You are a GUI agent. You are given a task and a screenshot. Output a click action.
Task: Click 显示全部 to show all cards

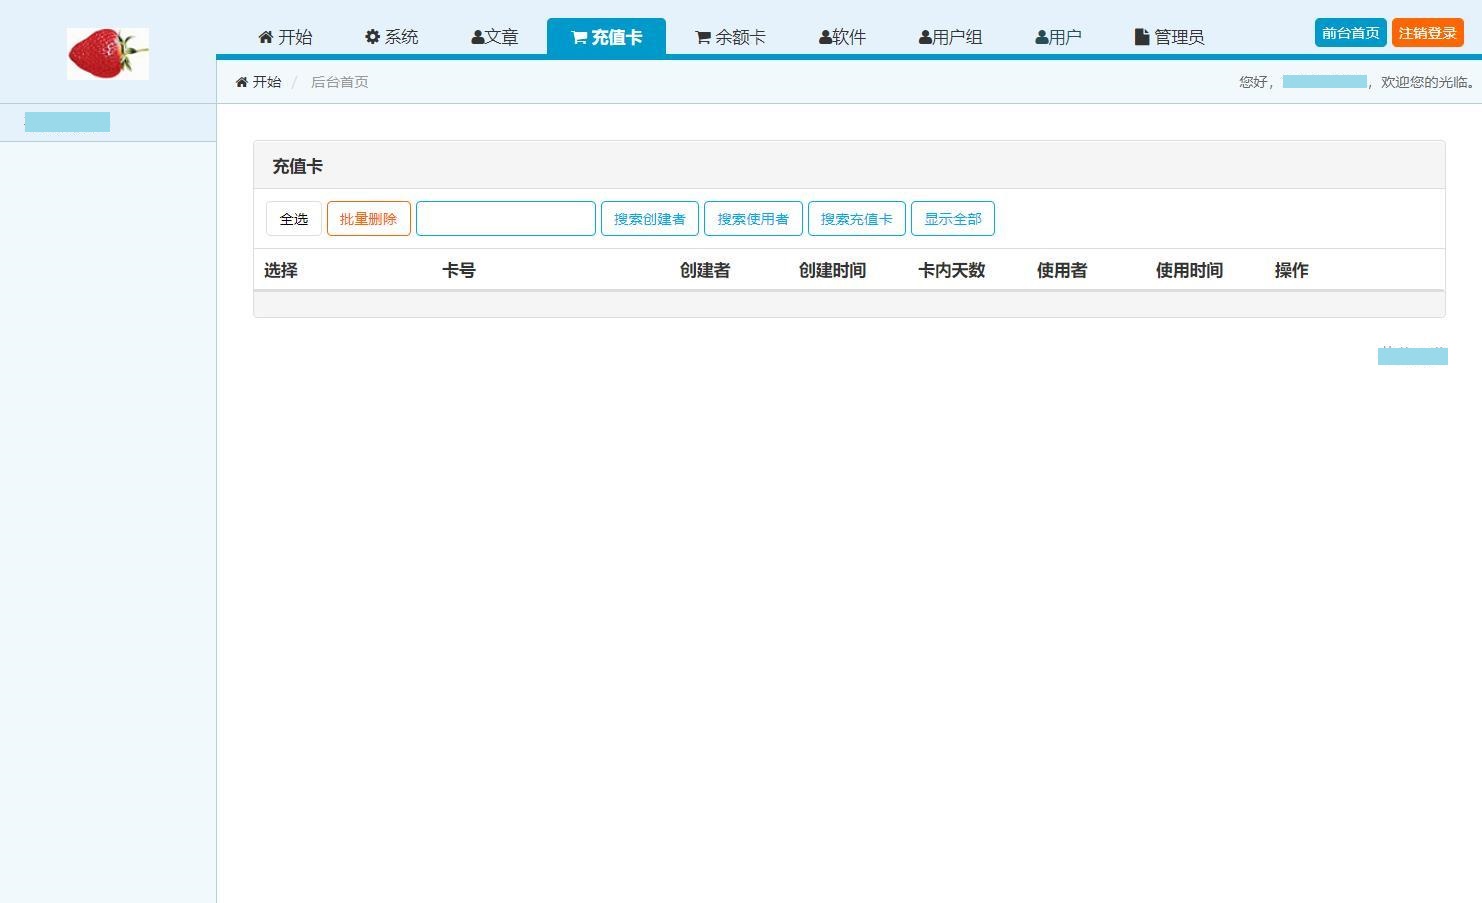(952, 219)
